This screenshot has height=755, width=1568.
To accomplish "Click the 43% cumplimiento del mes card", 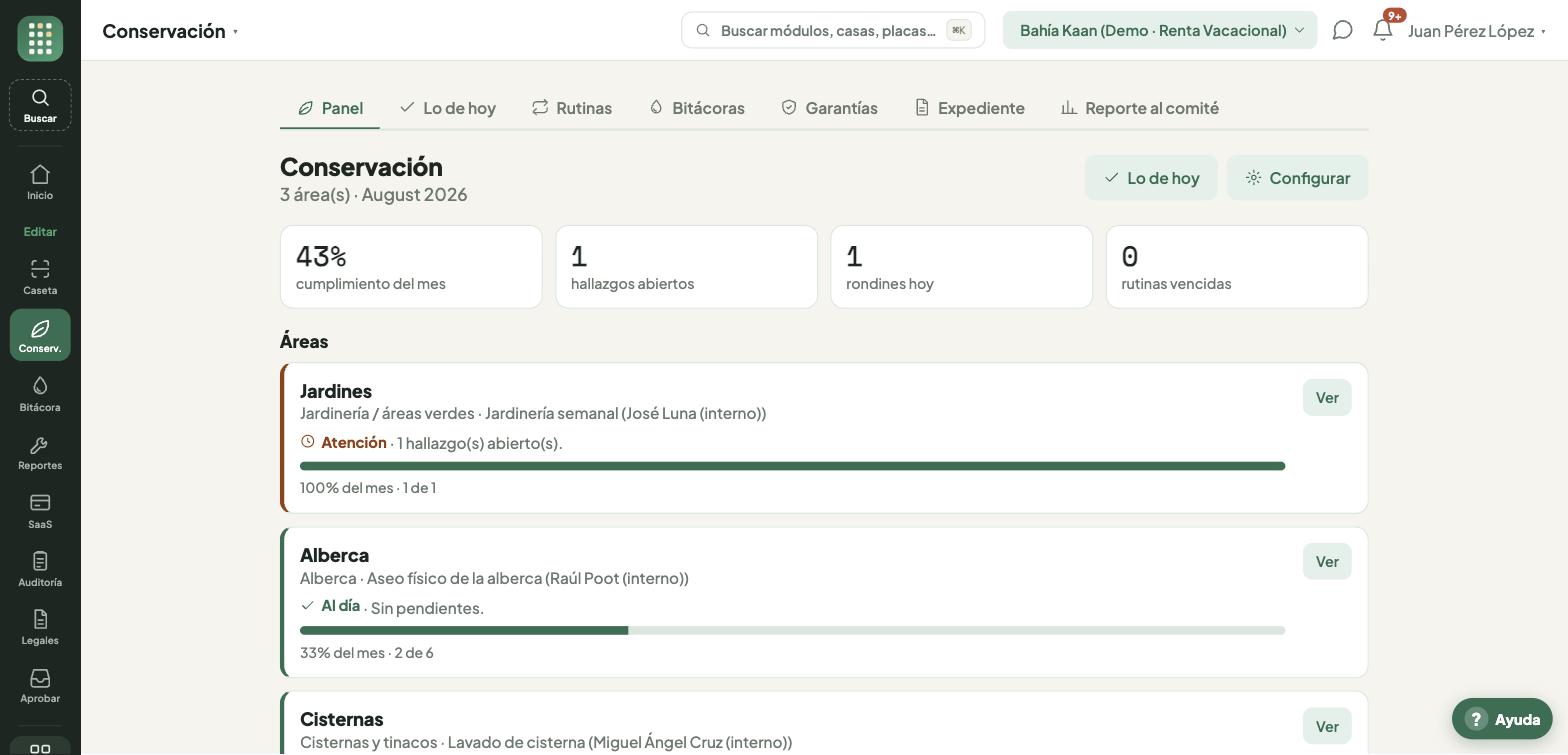I will click(x=411, y=267).
